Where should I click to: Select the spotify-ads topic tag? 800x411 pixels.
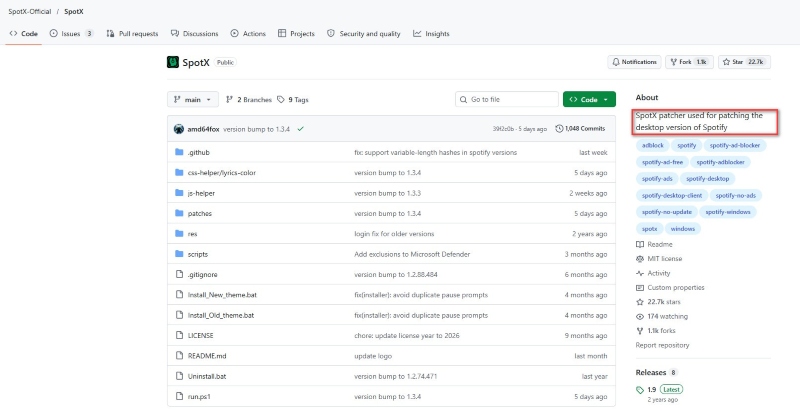[657, 179]
